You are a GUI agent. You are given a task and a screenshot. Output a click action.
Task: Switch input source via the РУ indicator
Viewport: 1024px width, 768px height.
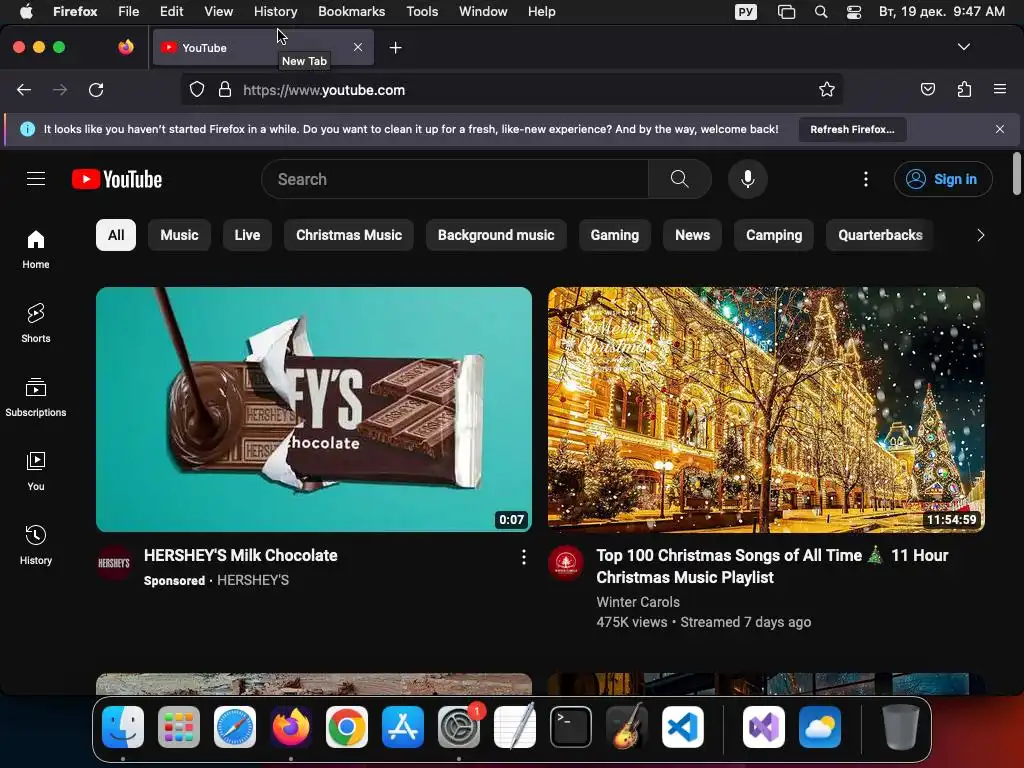(x=746, y=12)
